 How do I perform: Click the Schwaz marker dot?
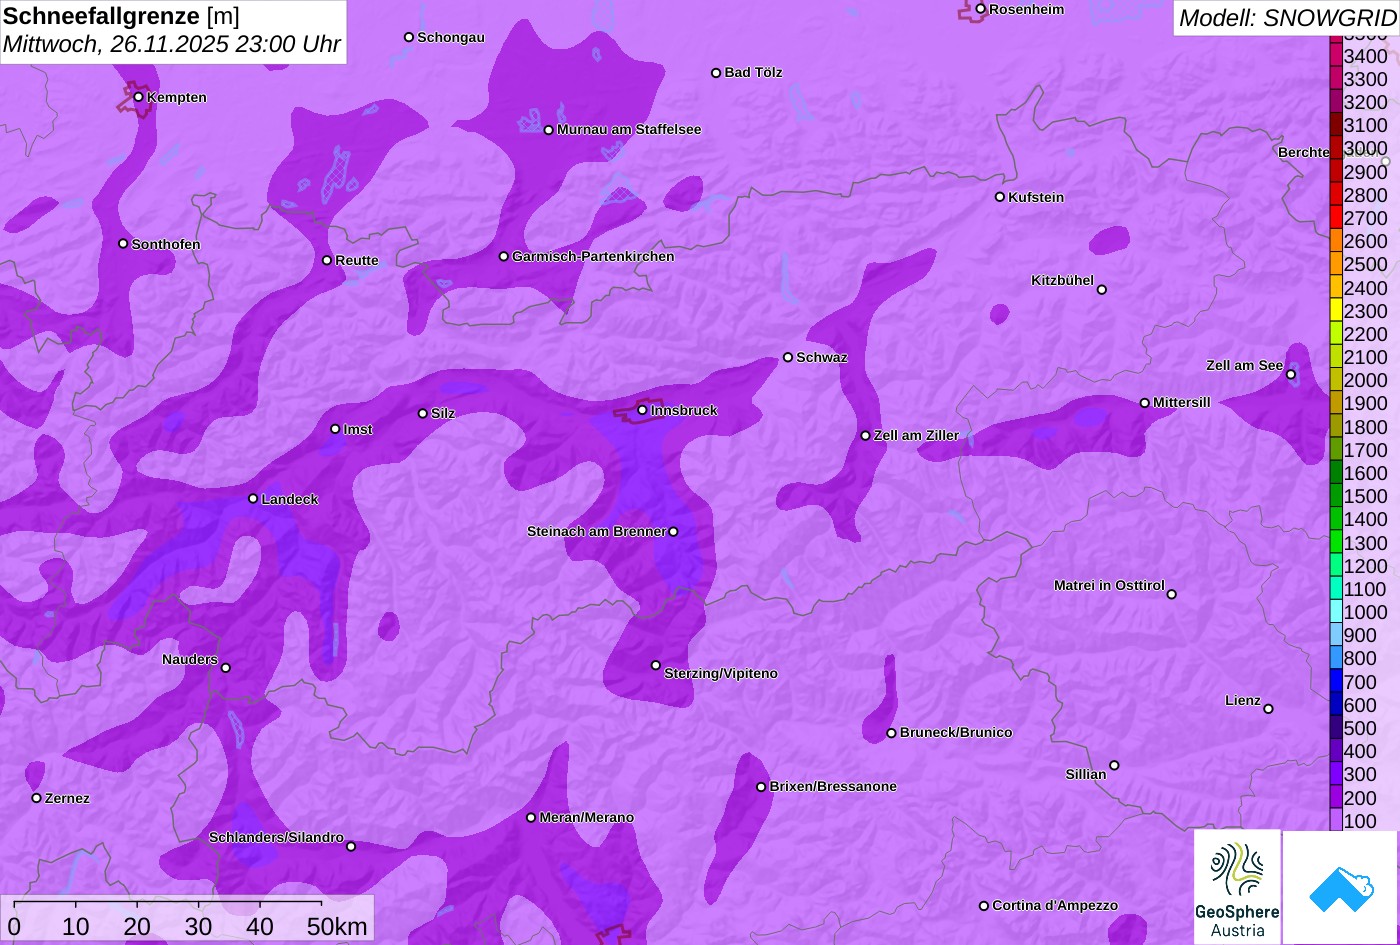(x=788, y=357)
